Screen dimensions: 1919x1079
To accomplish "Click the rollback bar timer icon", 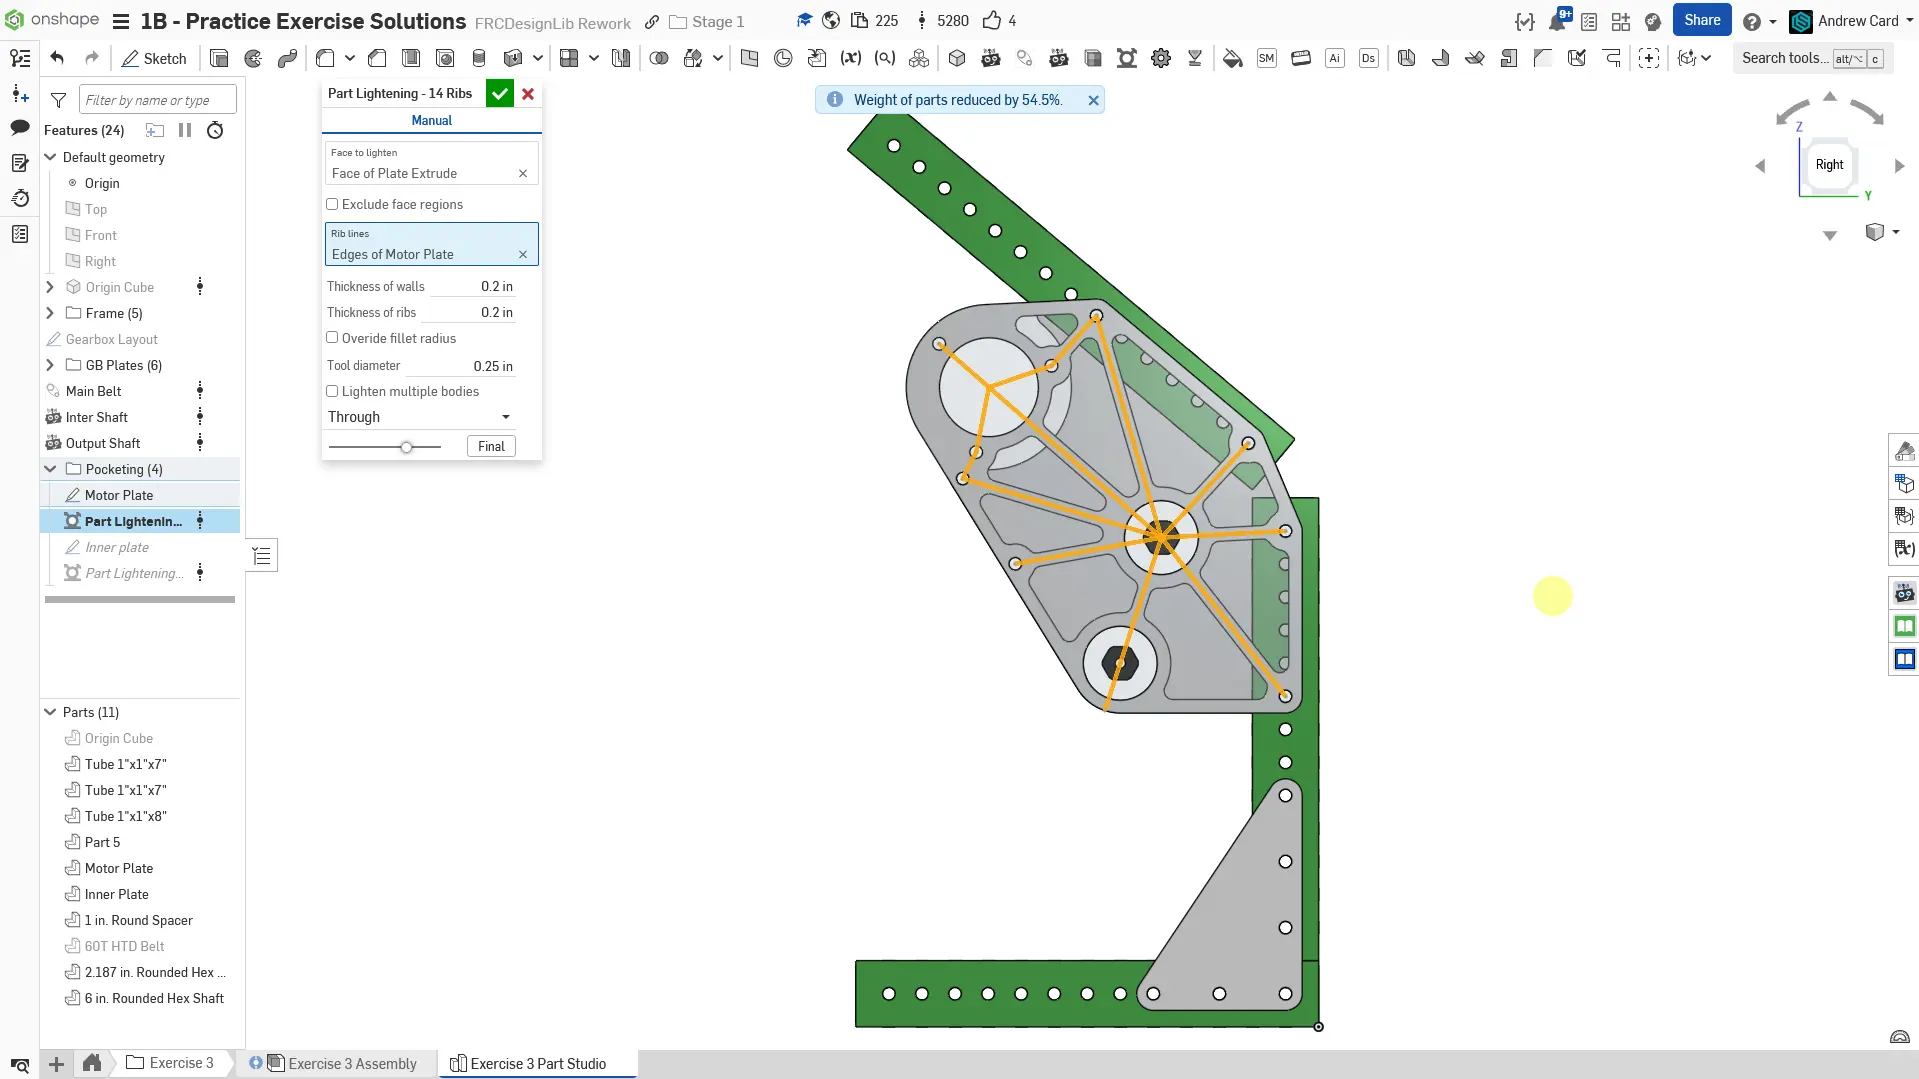I will [215, 130].
